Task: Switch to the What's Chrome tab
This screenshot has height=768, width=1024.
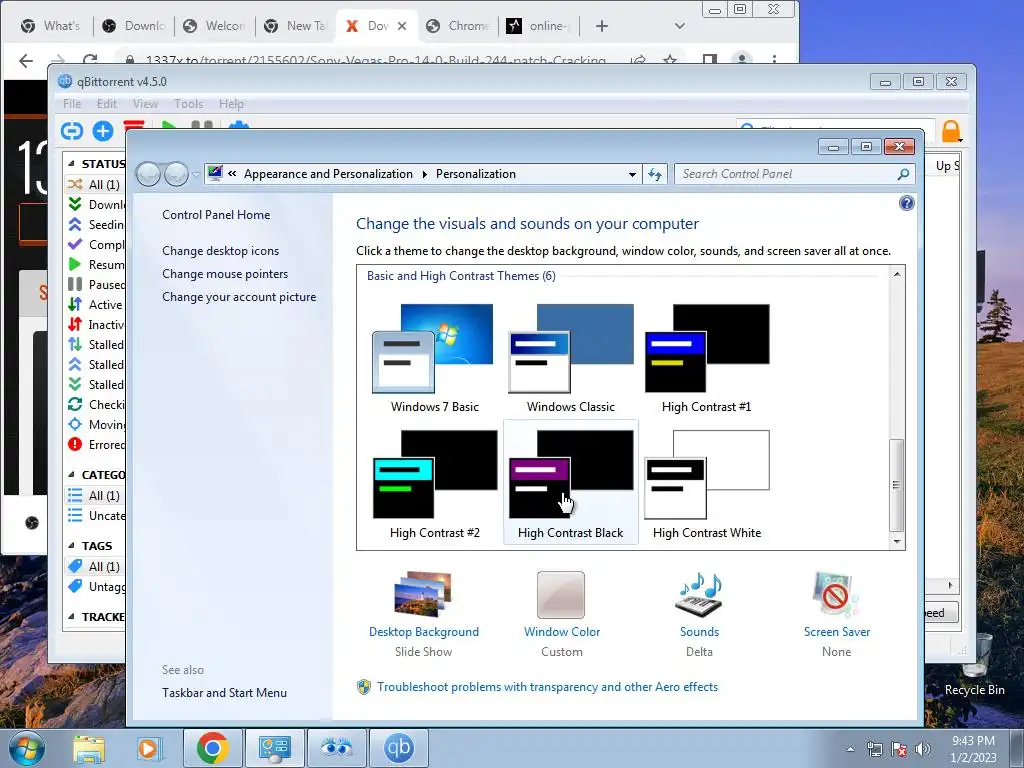Action: click(x=50, y=26)
